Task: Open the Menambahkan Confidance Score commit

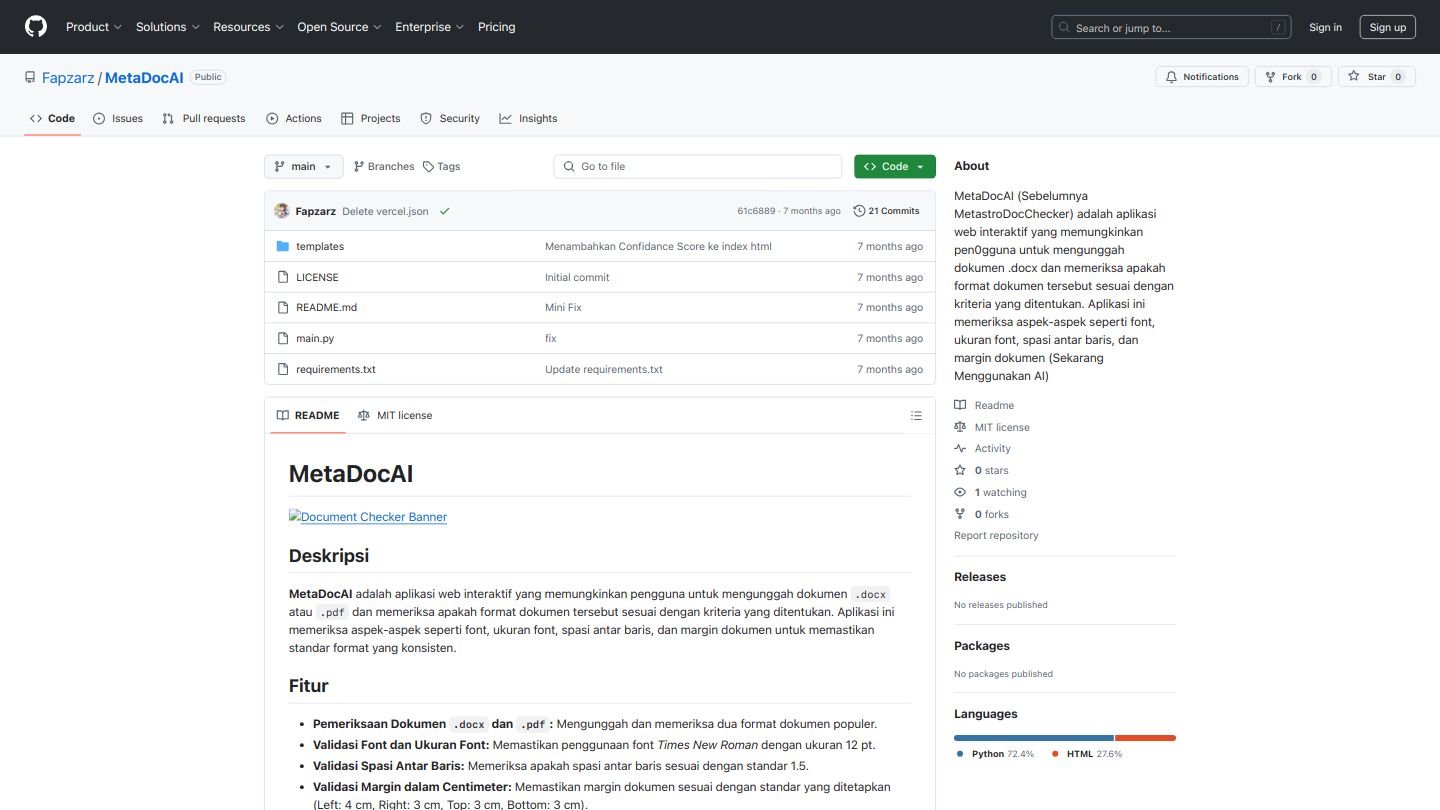Action: tap(658, 246)
